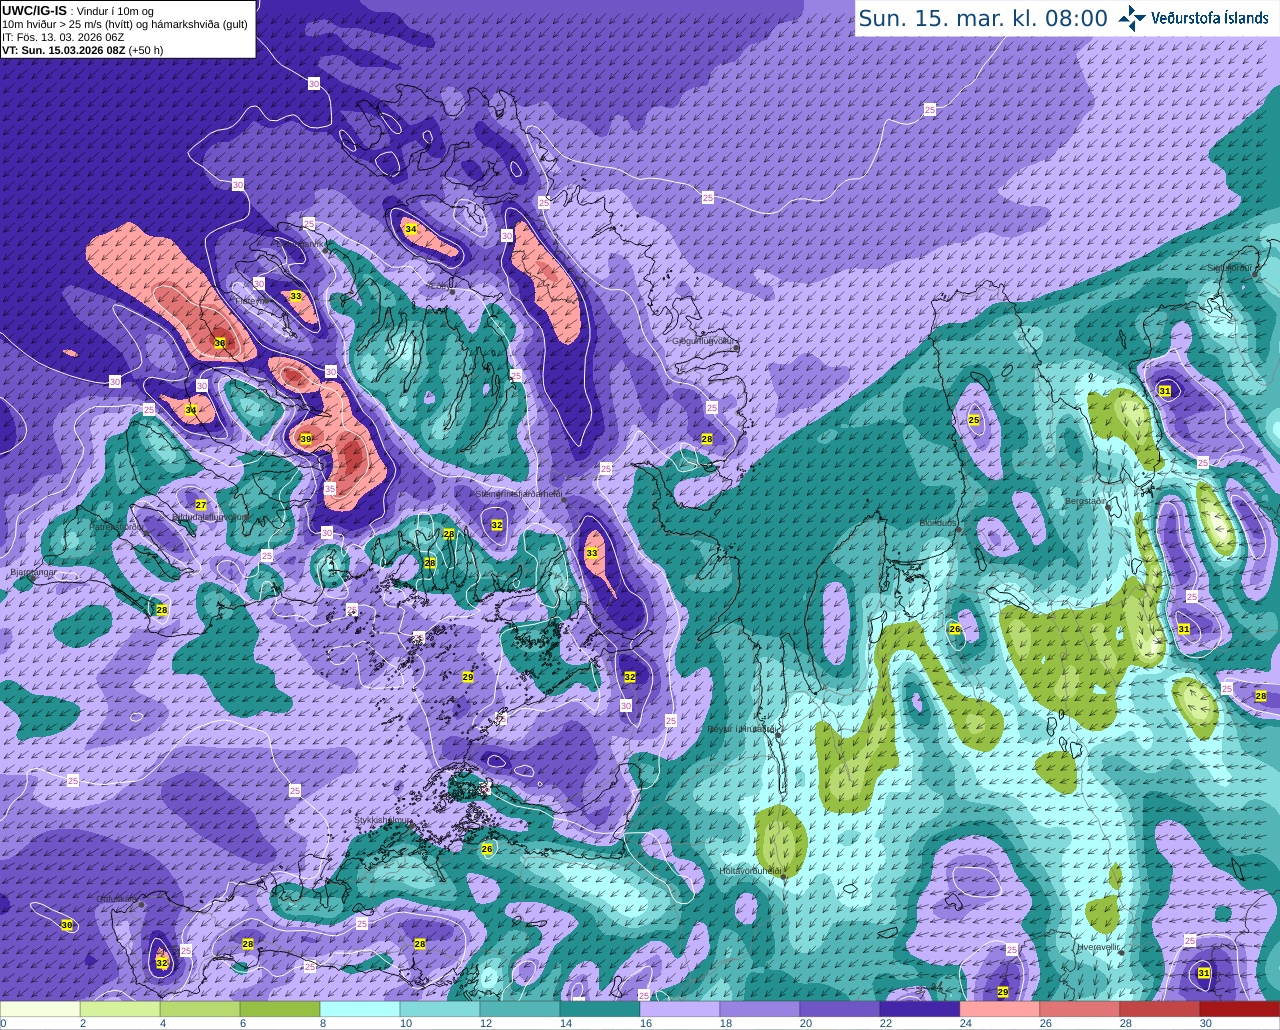Click the yellow gust label 31 near Hveravellir
The width and height of the screenshot is (1280, 1030).
click(x=1204, y=973)
